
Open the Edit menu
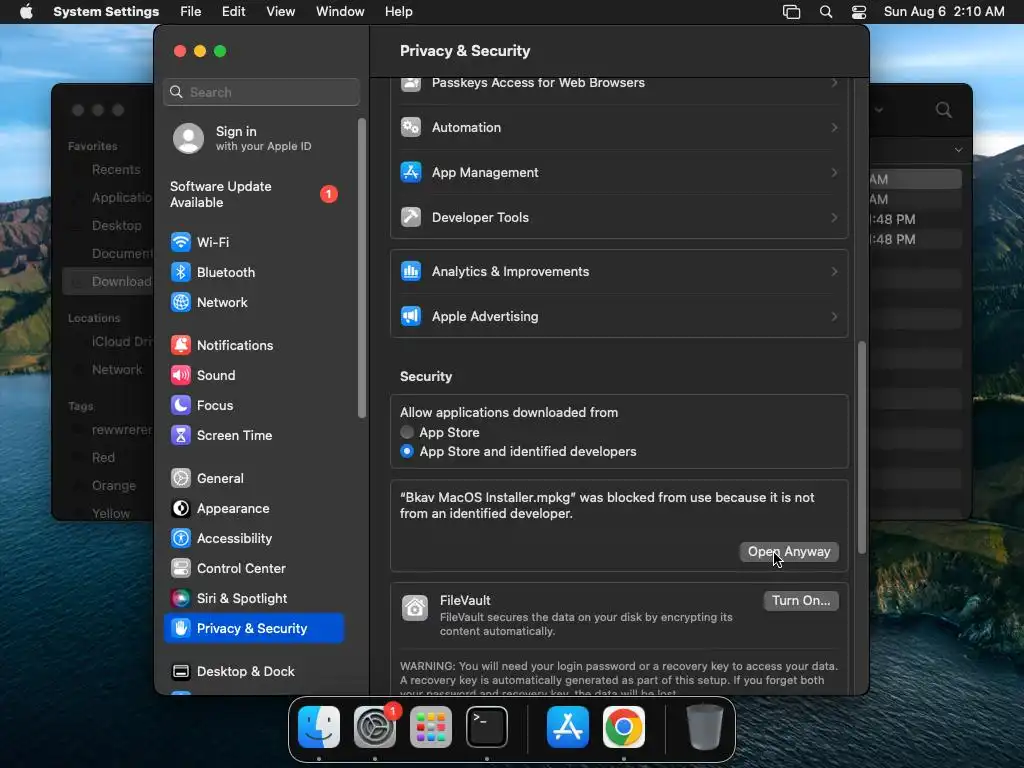tap(233, 12)
